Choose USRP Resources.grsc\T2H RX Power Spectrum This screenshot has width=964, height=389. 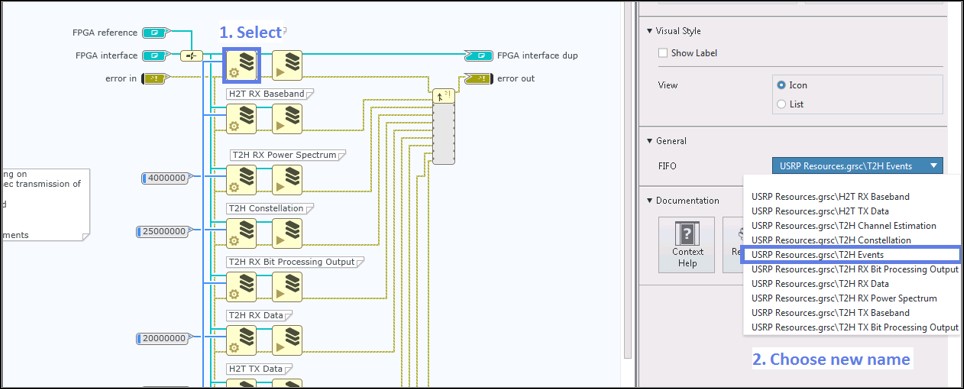[x=851, y=298]
